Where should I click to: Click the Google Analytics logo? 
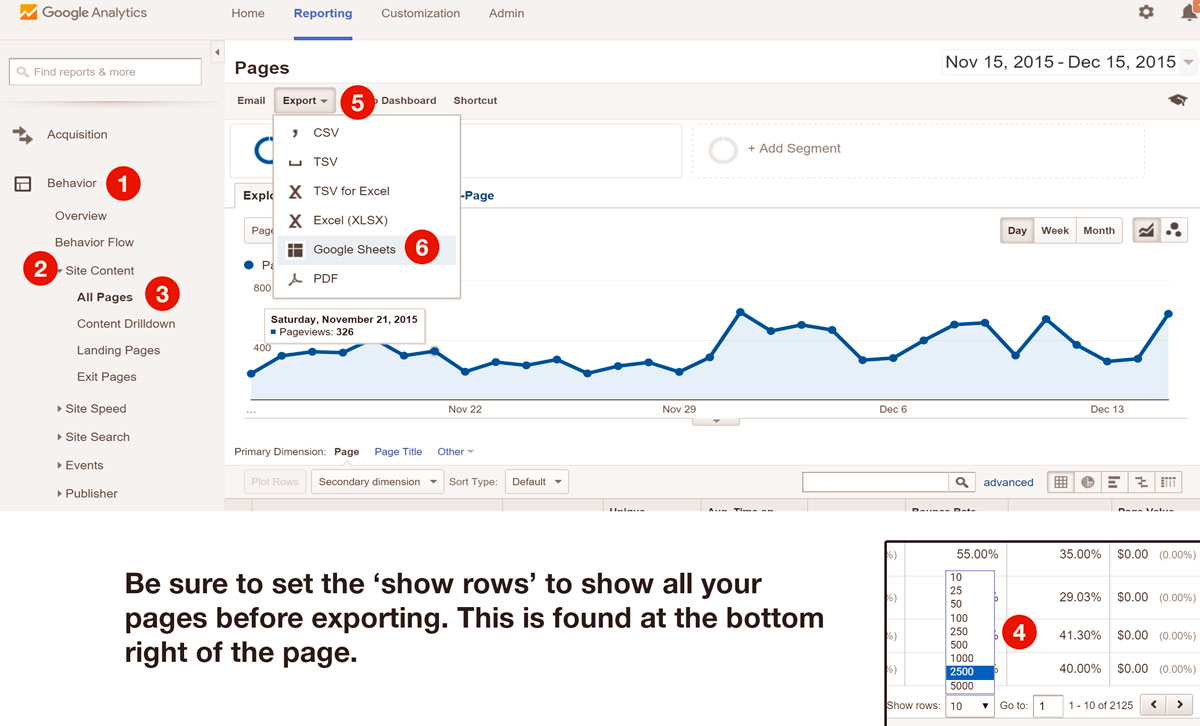tap(84, 13)
